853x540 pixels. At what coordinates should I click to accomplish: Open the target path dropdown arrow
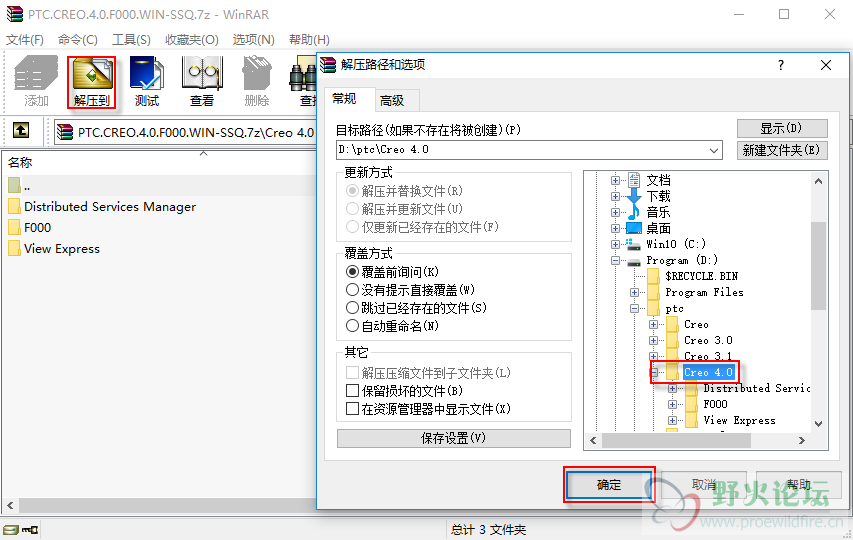pyautogui.click(x=714, y=150)
